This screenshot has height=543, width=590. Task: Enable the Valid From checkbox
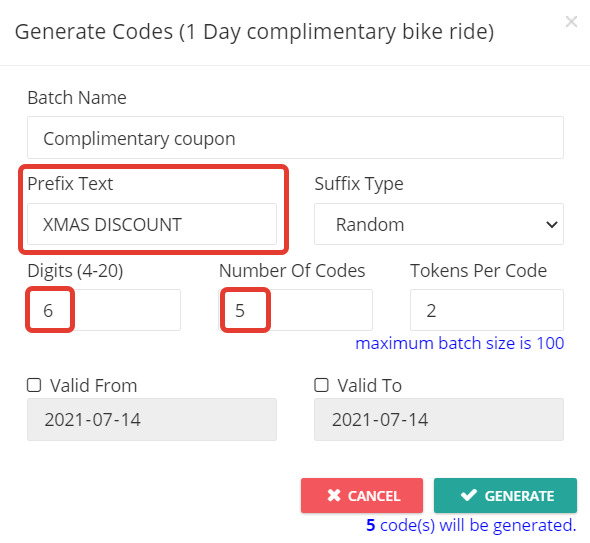tap(34, 385)
